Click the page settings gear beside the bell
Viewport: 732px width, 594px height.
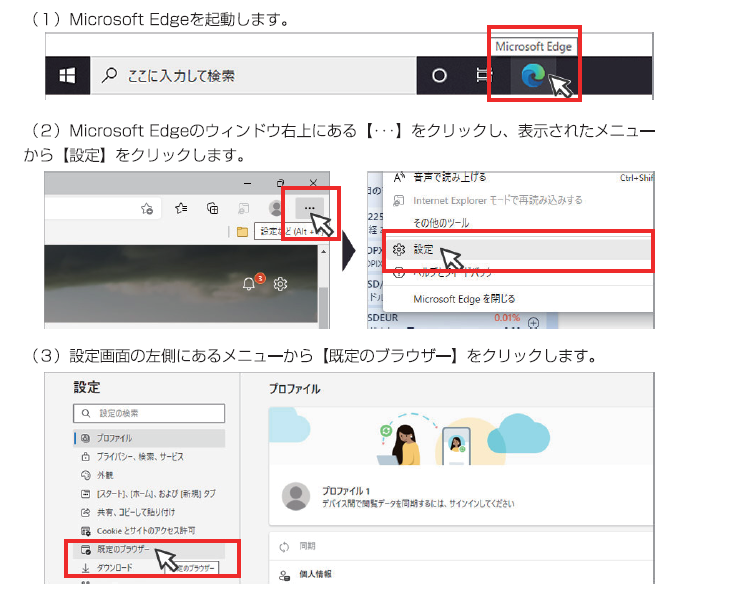click(x=281, y=284)
